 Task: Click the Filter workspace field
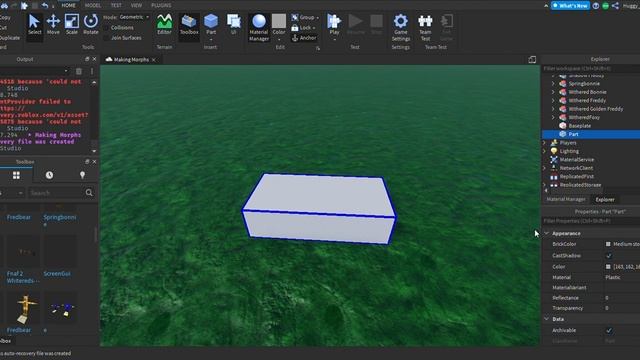pyautogui.click(x=591, y=69)
